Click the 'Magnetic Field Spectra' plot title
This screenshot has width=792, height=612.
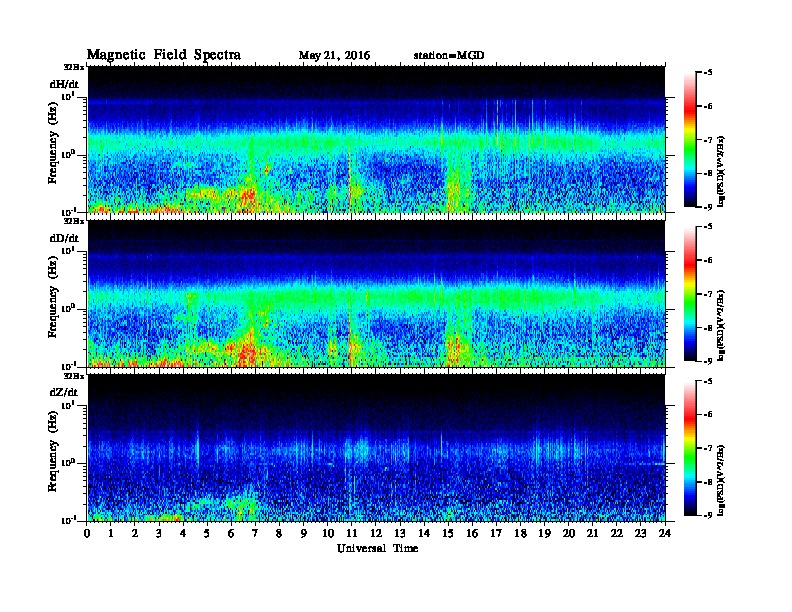point(164,55)
